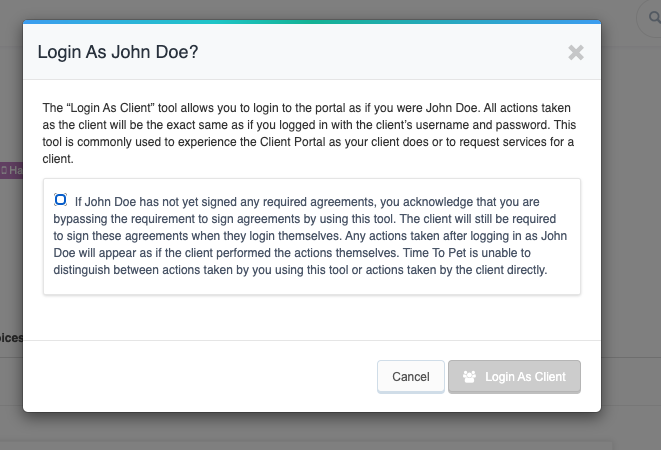The height and width of the screenshot is (450, 661).
Task: Click the paragraph starting "The "Login As Client" tool"
Action: 309,133
